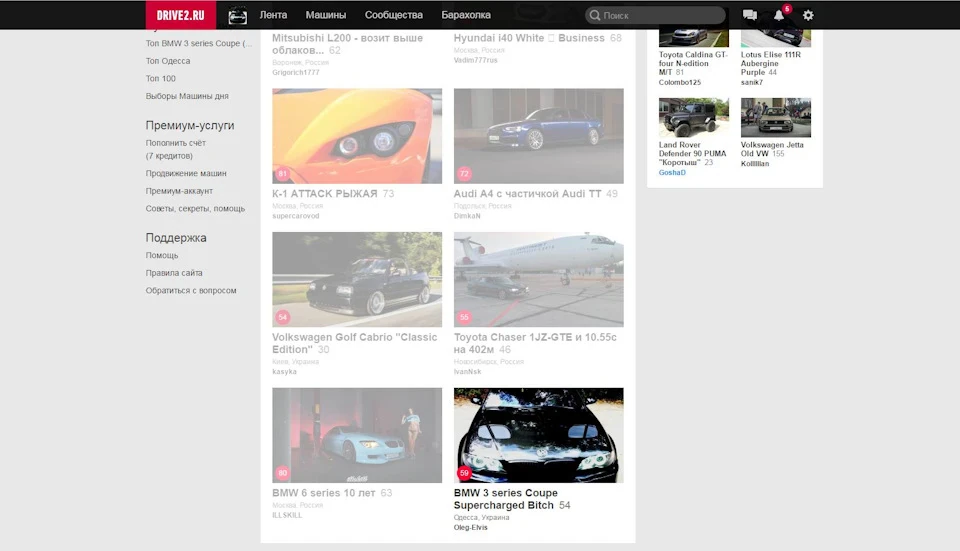Screen dimensions: 960x551
Task: Open the Toyota Caldina sidebar thumbnail
Action: pos(694,38)
